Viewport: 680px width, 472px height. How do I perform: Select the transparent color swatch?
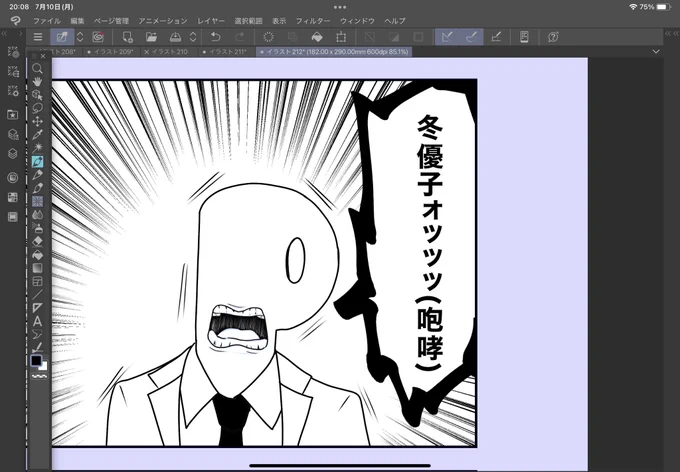[39, 376]
